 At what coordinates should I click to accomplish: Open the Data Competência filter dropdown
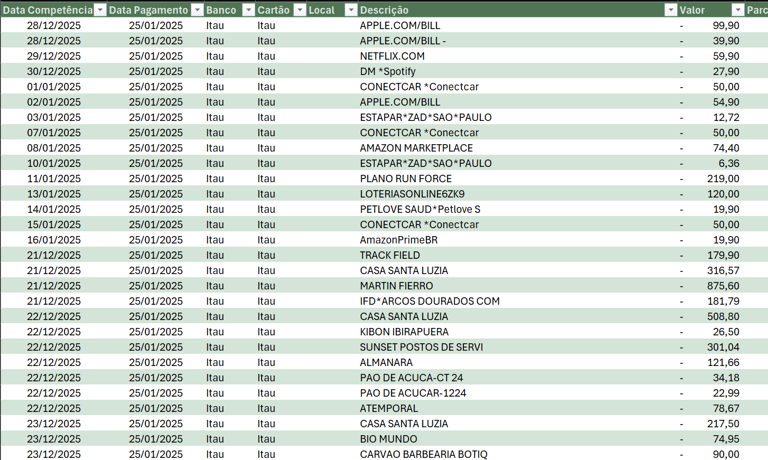pyautogui.click(x=100, y=10)
